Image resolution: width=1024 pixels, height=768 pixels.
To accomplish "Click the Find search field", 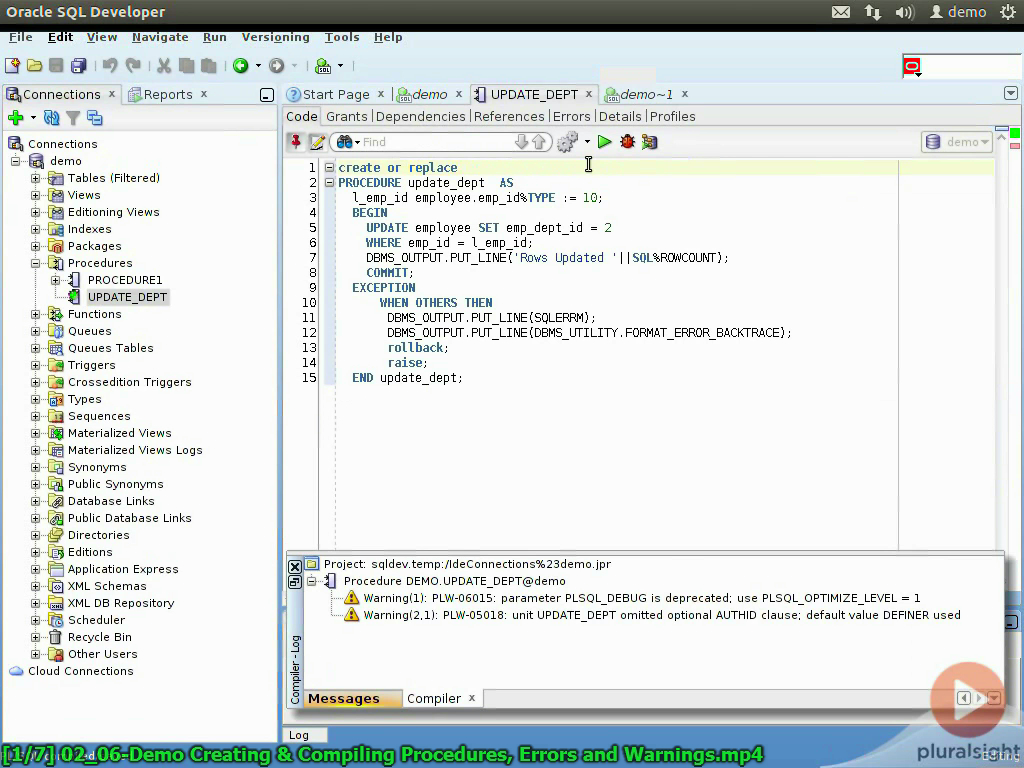I will point(438,142).
